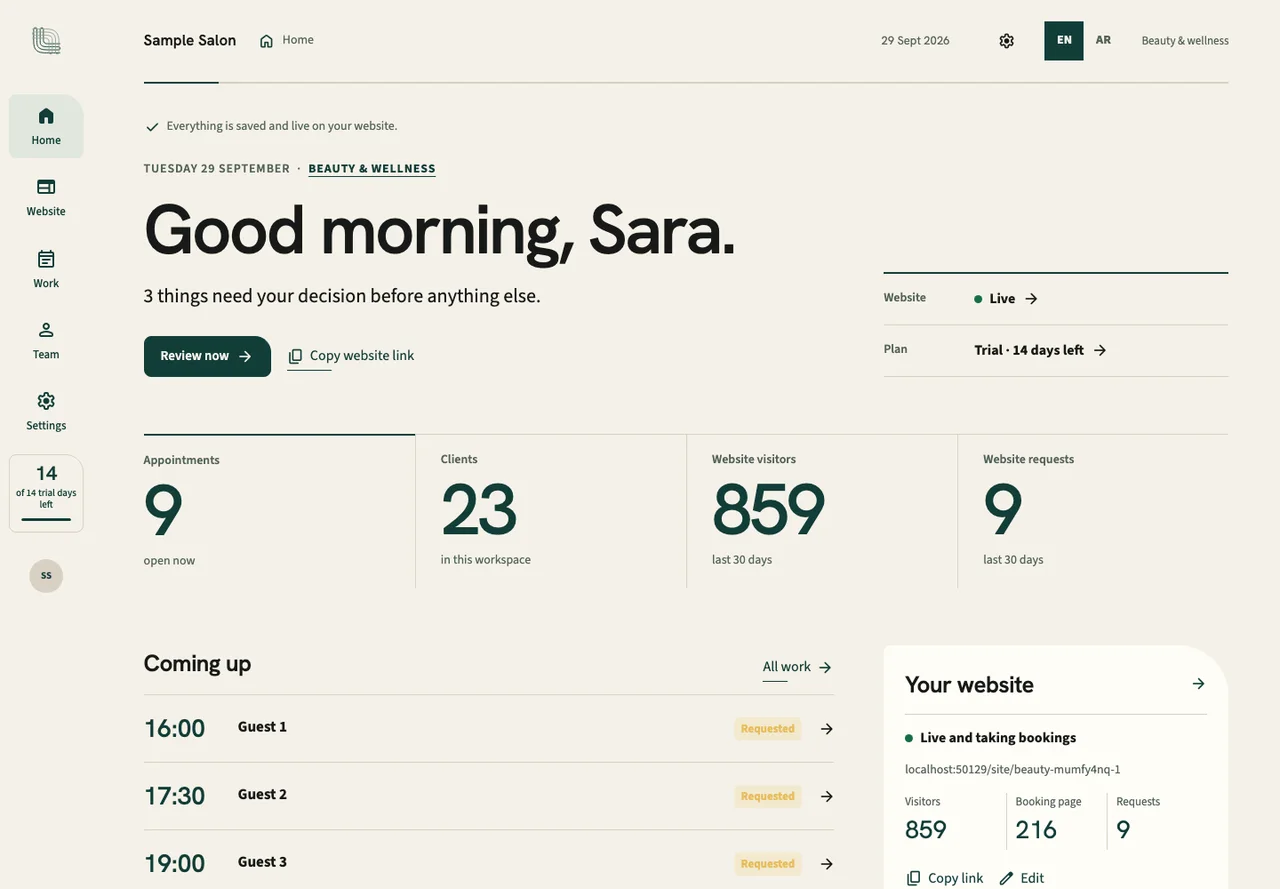Click the Good morning, Sara. heading

(x=440, y=231)
